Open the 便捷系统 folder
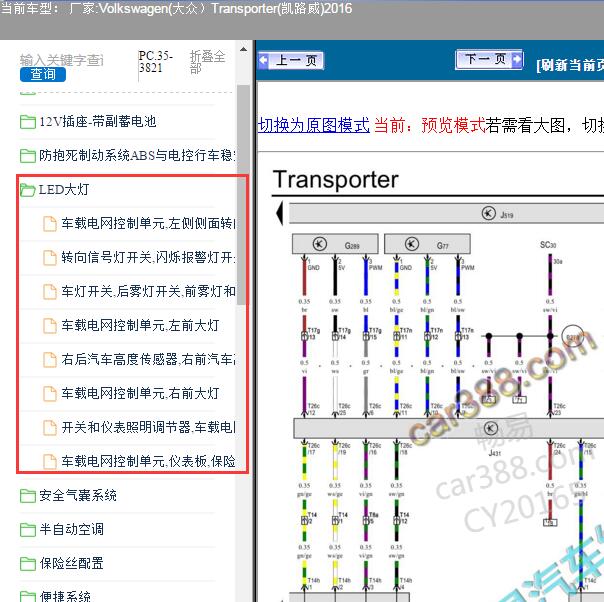 65,595
